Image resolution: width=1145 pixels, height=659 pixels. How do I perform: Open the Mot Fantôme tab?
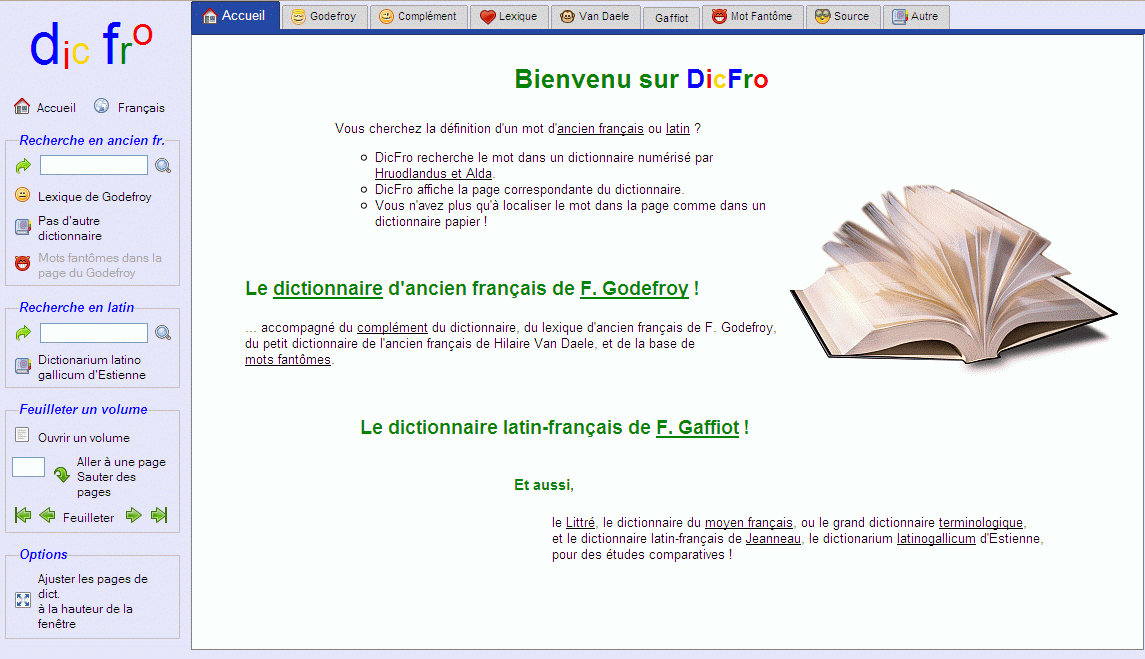[752, 17]
